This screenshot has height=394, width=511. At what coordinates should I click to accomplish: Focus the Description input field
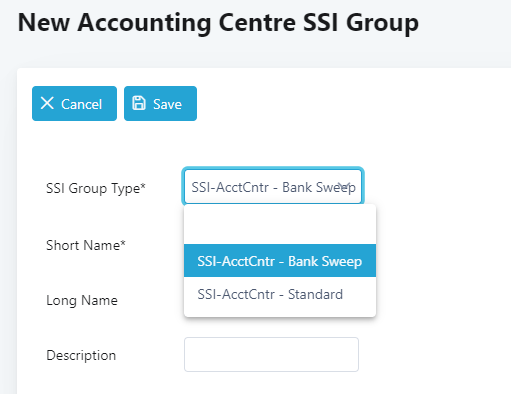coord(271,354)
